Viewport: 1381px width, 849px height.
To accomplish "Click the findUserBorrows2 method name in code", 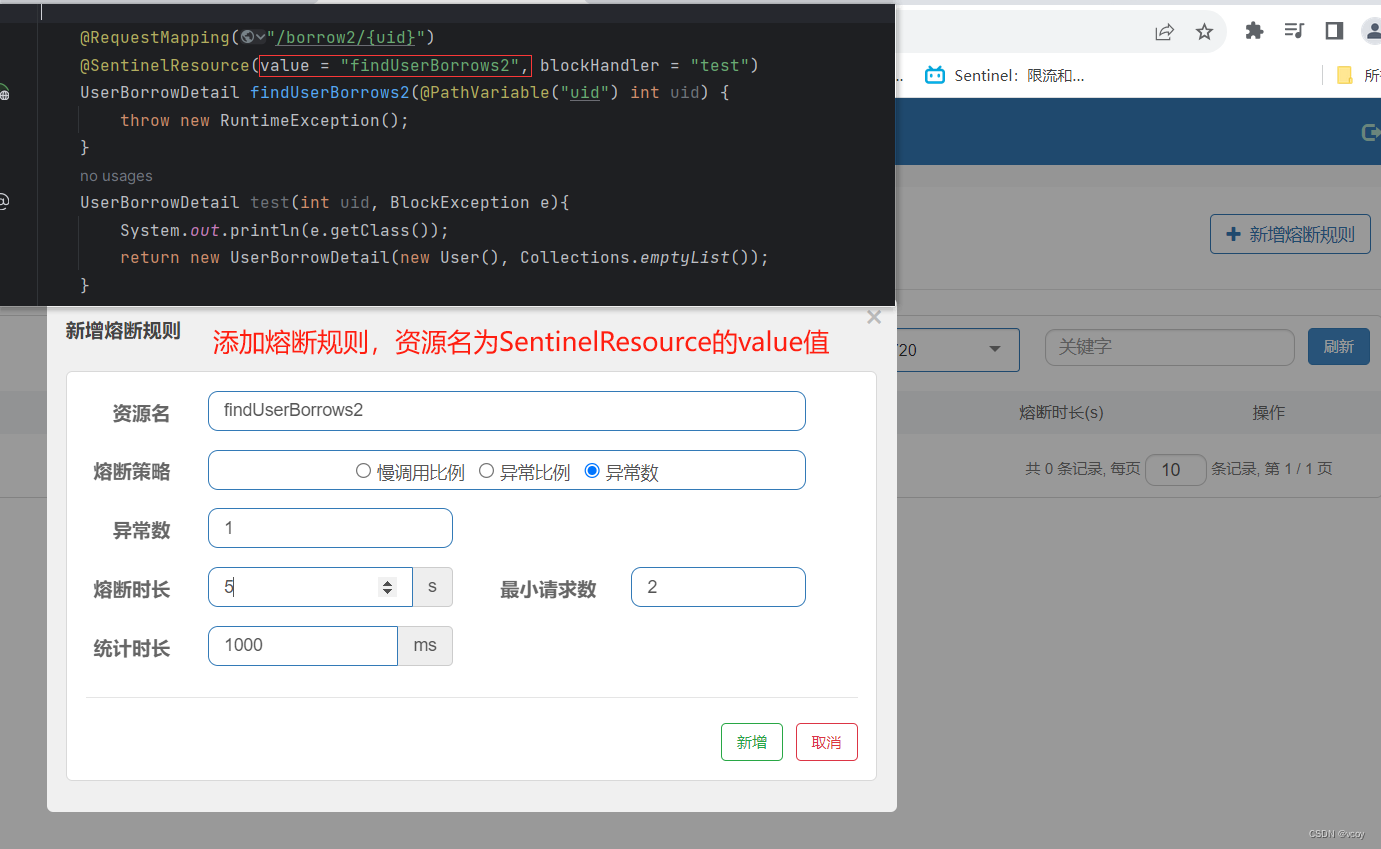I will [x=330, y=93].
